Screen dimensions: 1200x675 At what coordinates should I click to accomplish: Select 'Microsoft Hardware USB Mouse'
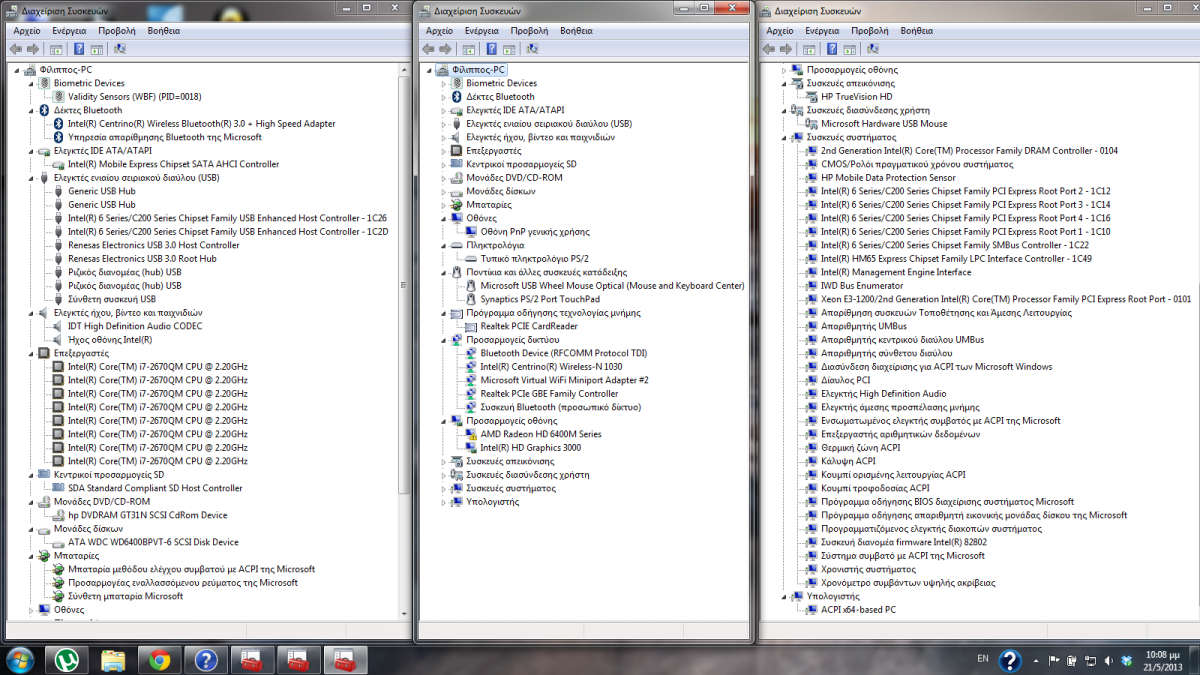coord(884,124)
